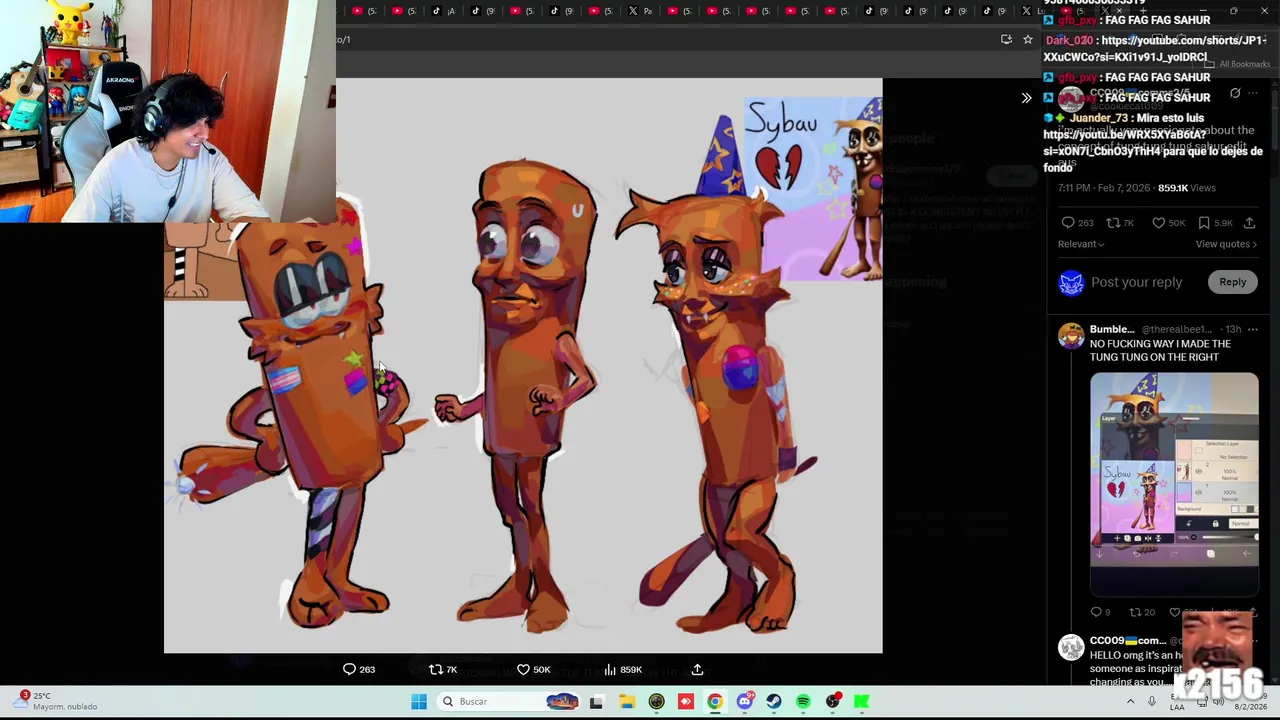The image size is (1280, 720).
Task: Share the post from image viewer bar
Action: coord(697,669)
